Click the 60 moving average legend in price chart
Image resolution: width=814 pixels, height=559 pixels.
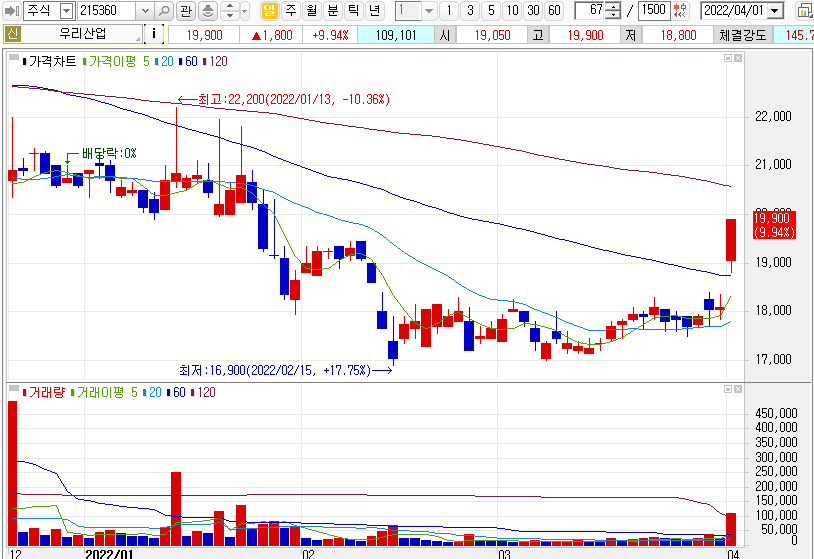[188, 61]
